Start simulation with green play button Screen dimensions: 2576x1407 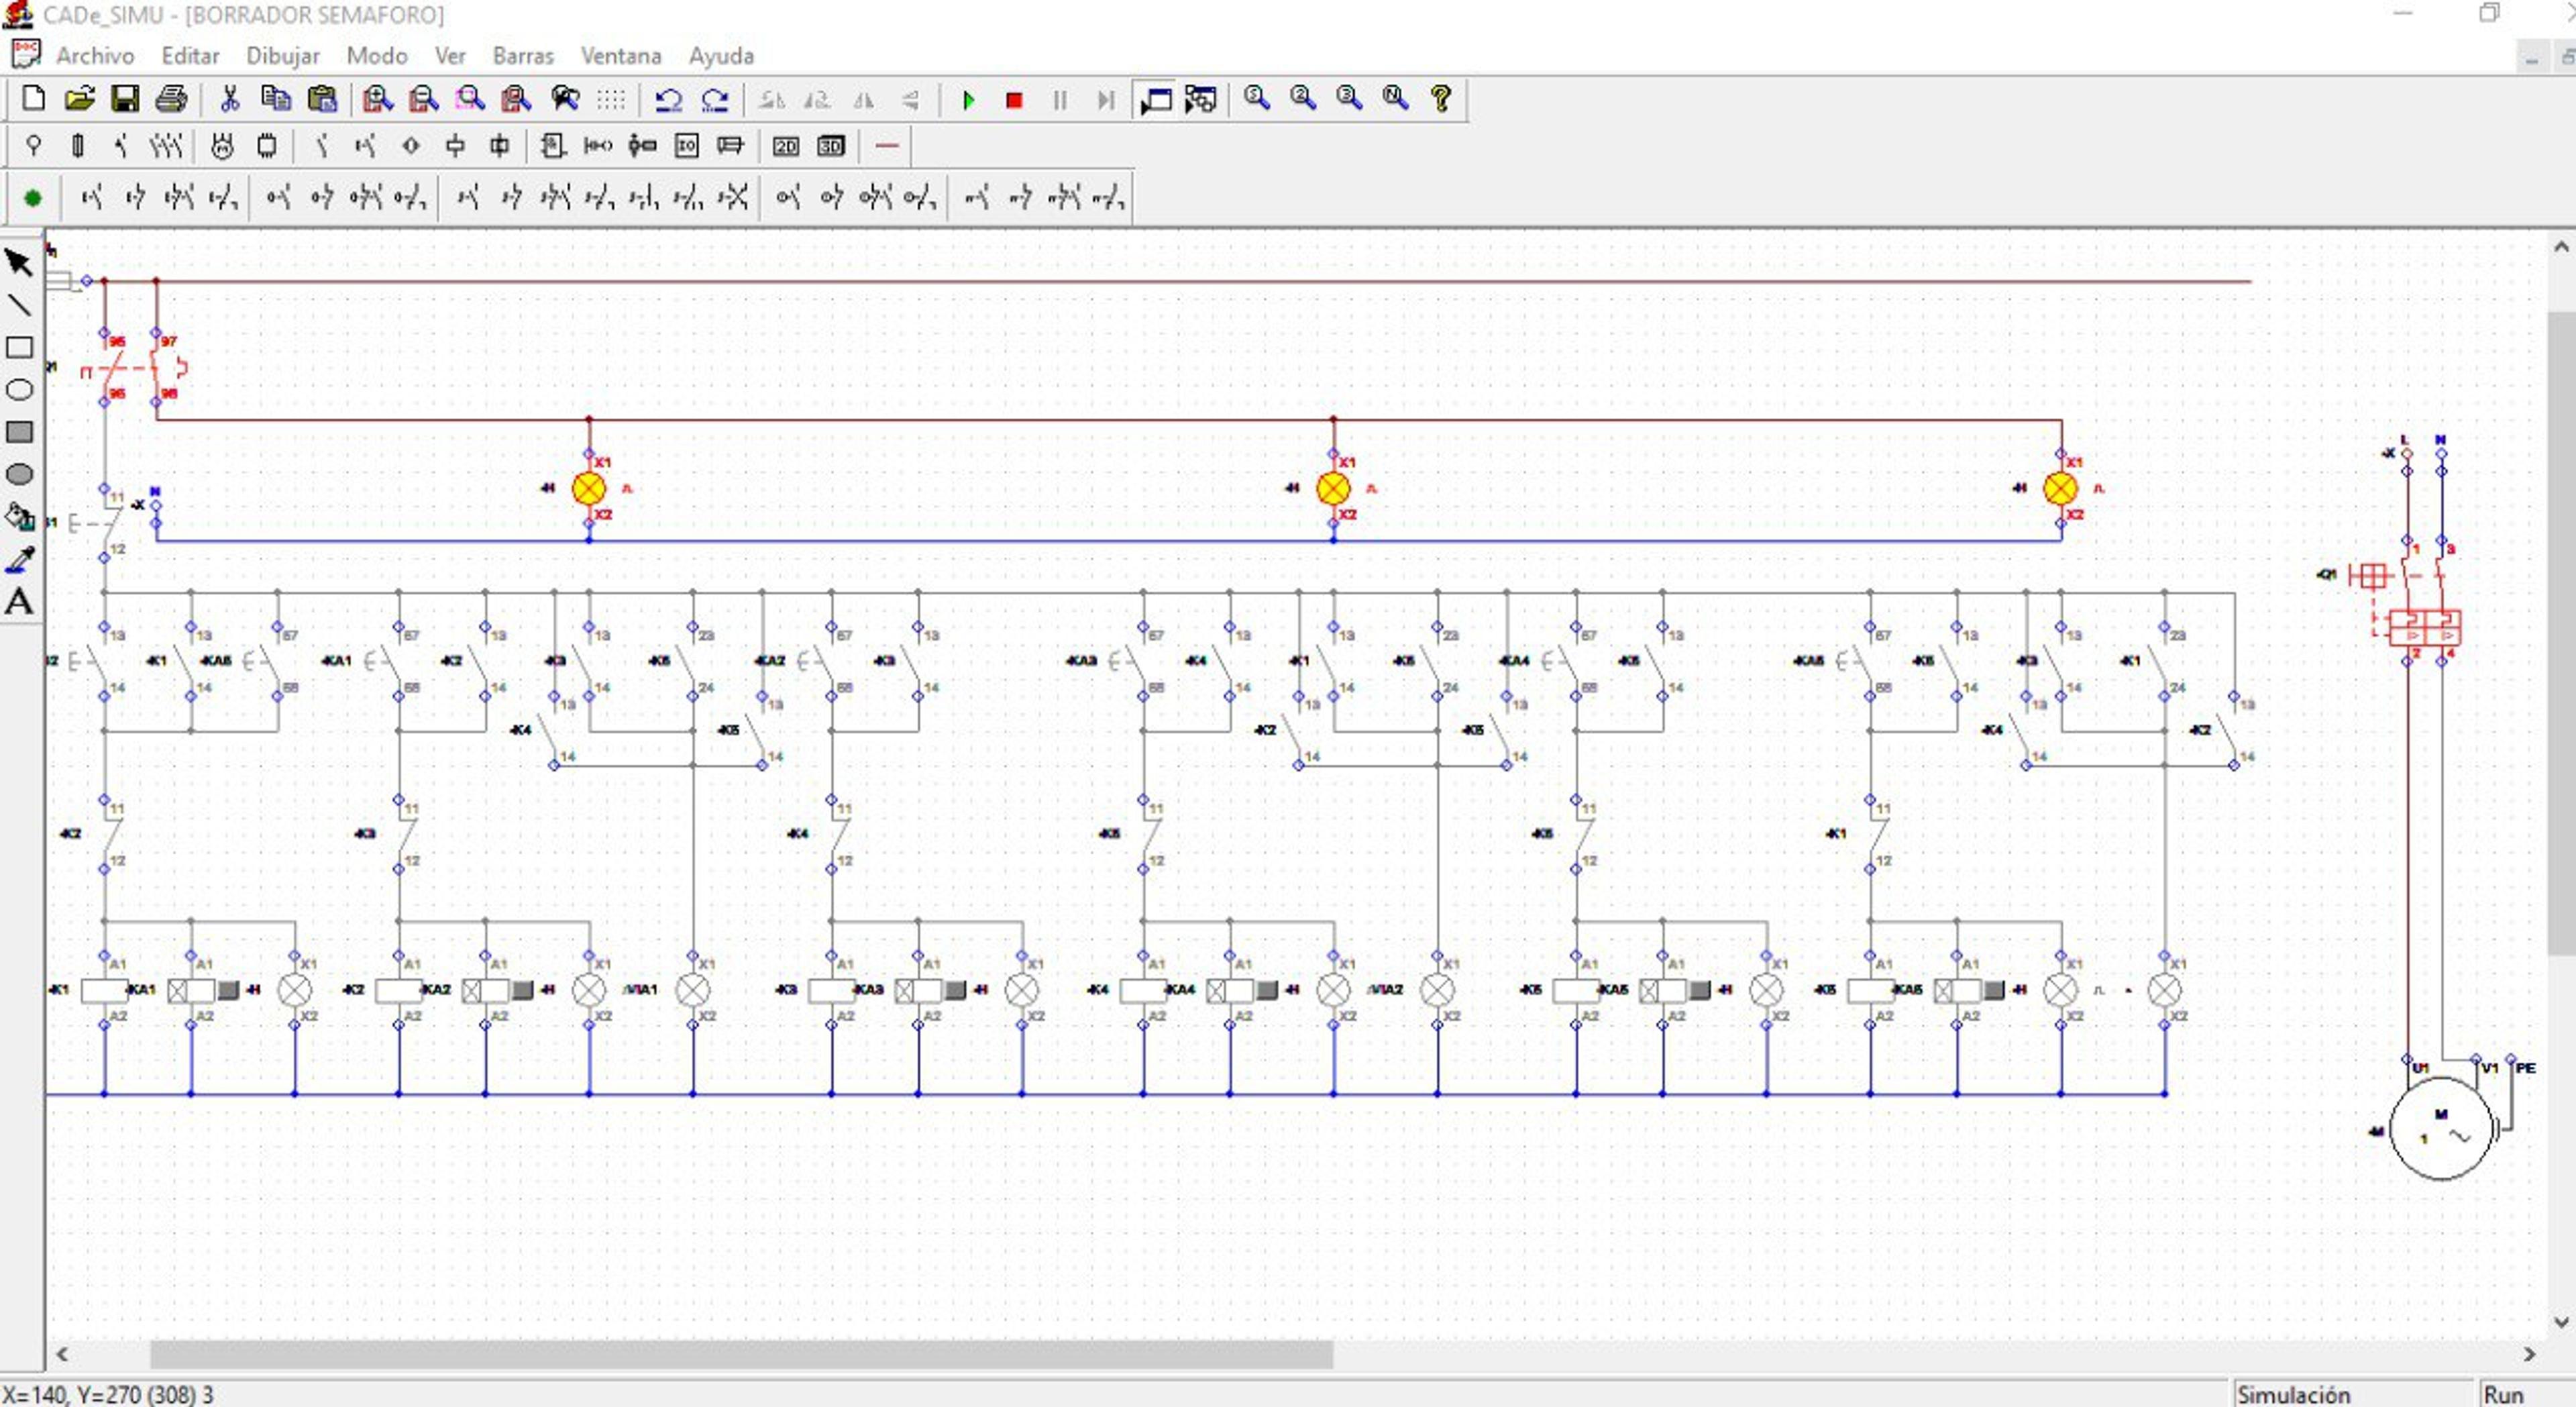[968, 100]
